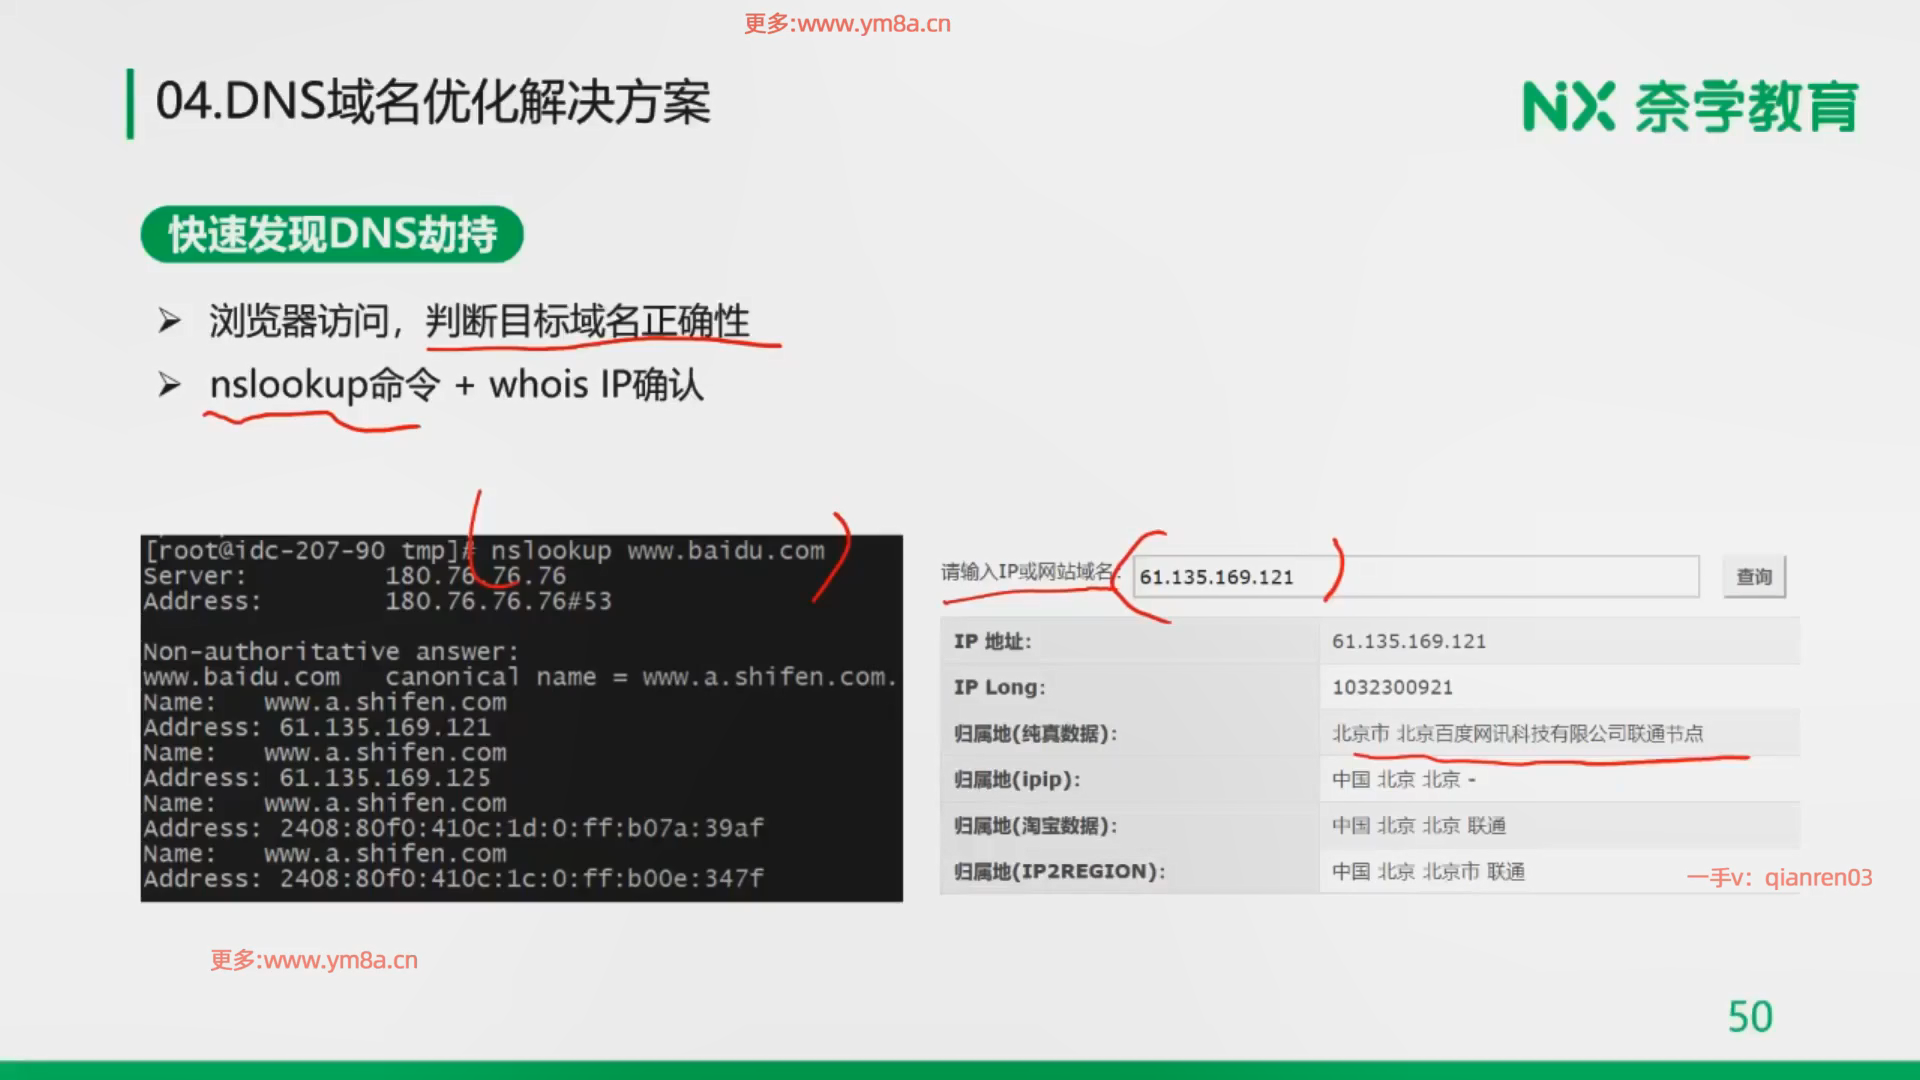1920x1080 pixels.
Task: Click the page number 50
Action: pyautogui.click(x=1750, y=1017)
